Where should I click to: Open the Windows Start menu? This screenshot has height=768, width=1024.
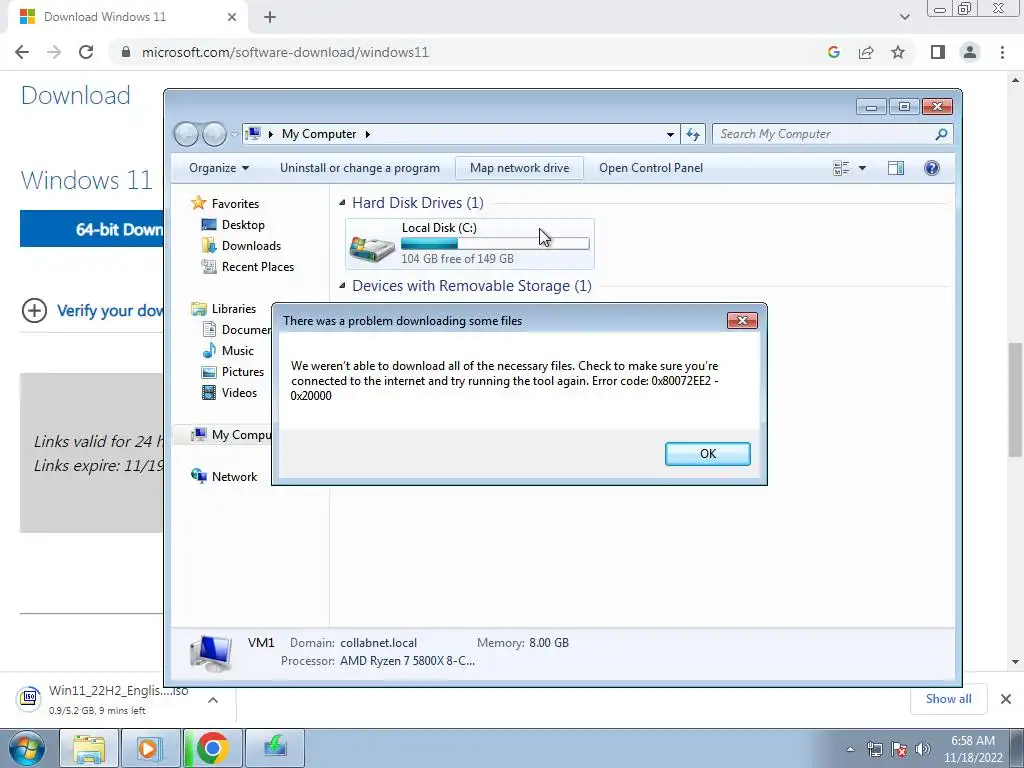coord(27,748)
